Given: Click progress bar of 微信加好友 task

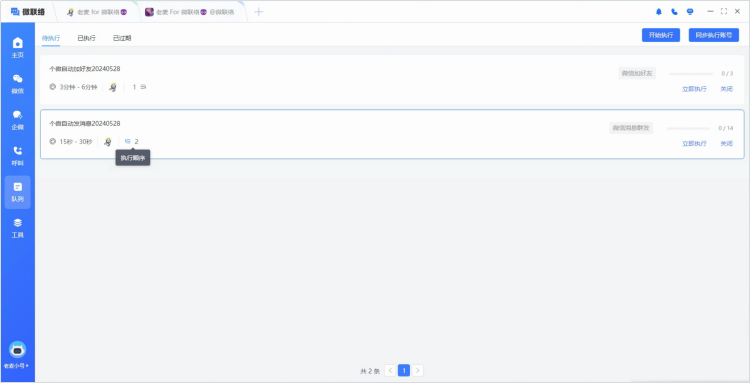Looking at the screenshot, I should point(691,74).
